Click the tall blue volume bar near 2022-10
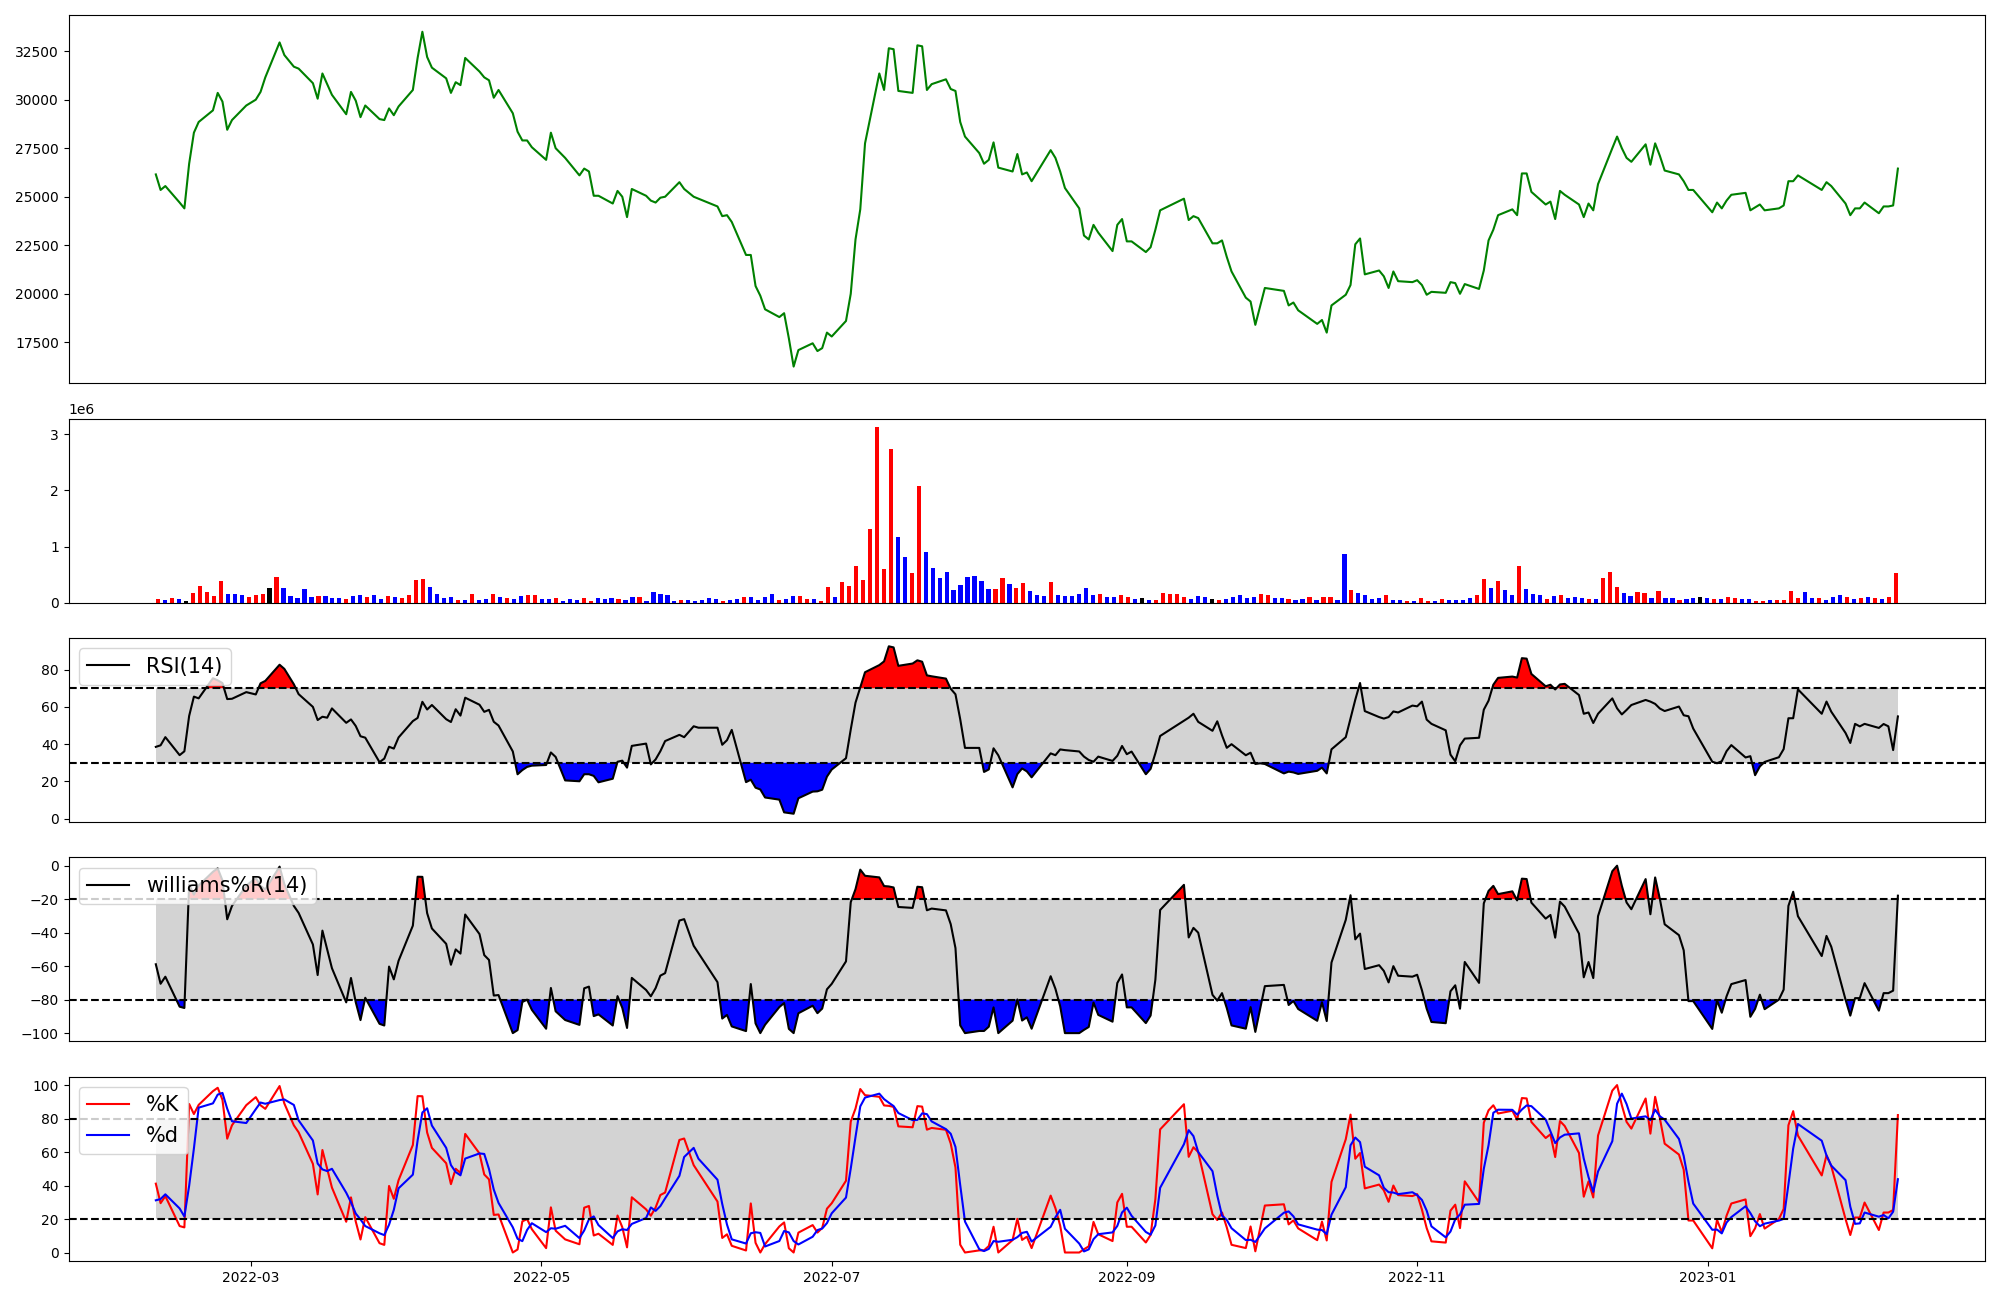Viewport: 2000px width, 1300px height. coord(1344,578)
